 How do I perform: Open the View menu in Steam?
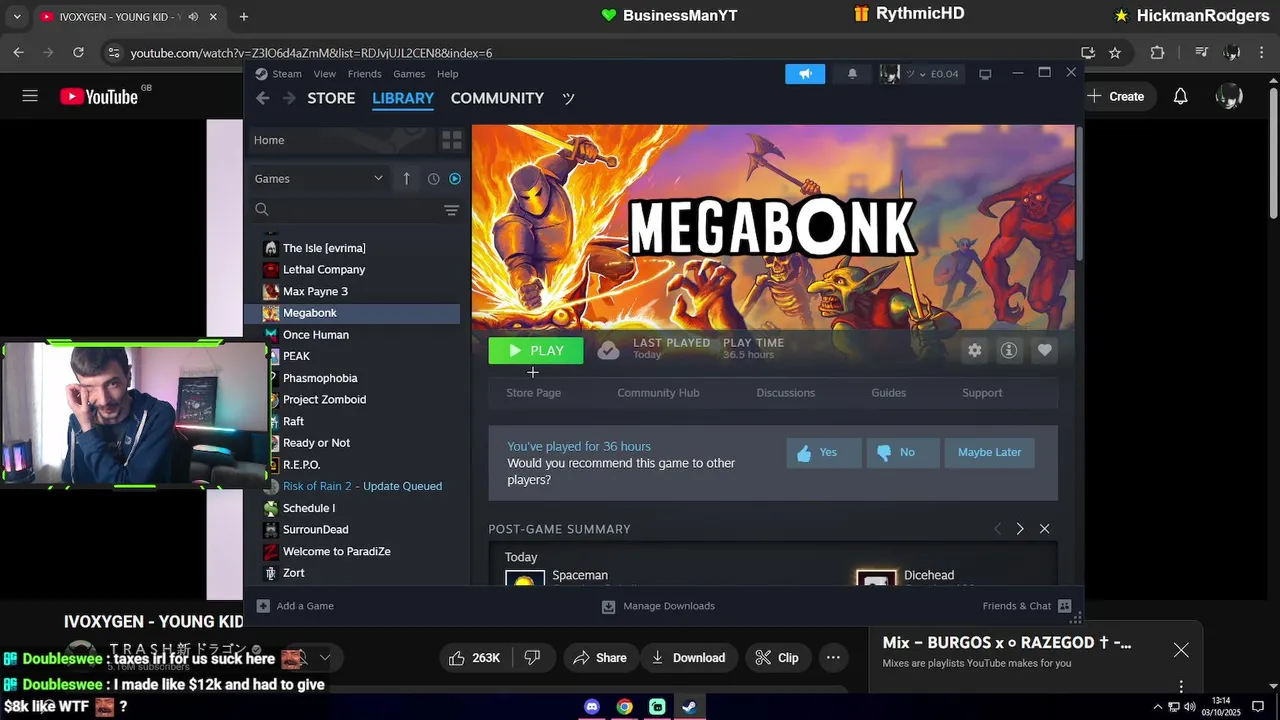click(325, 74)
